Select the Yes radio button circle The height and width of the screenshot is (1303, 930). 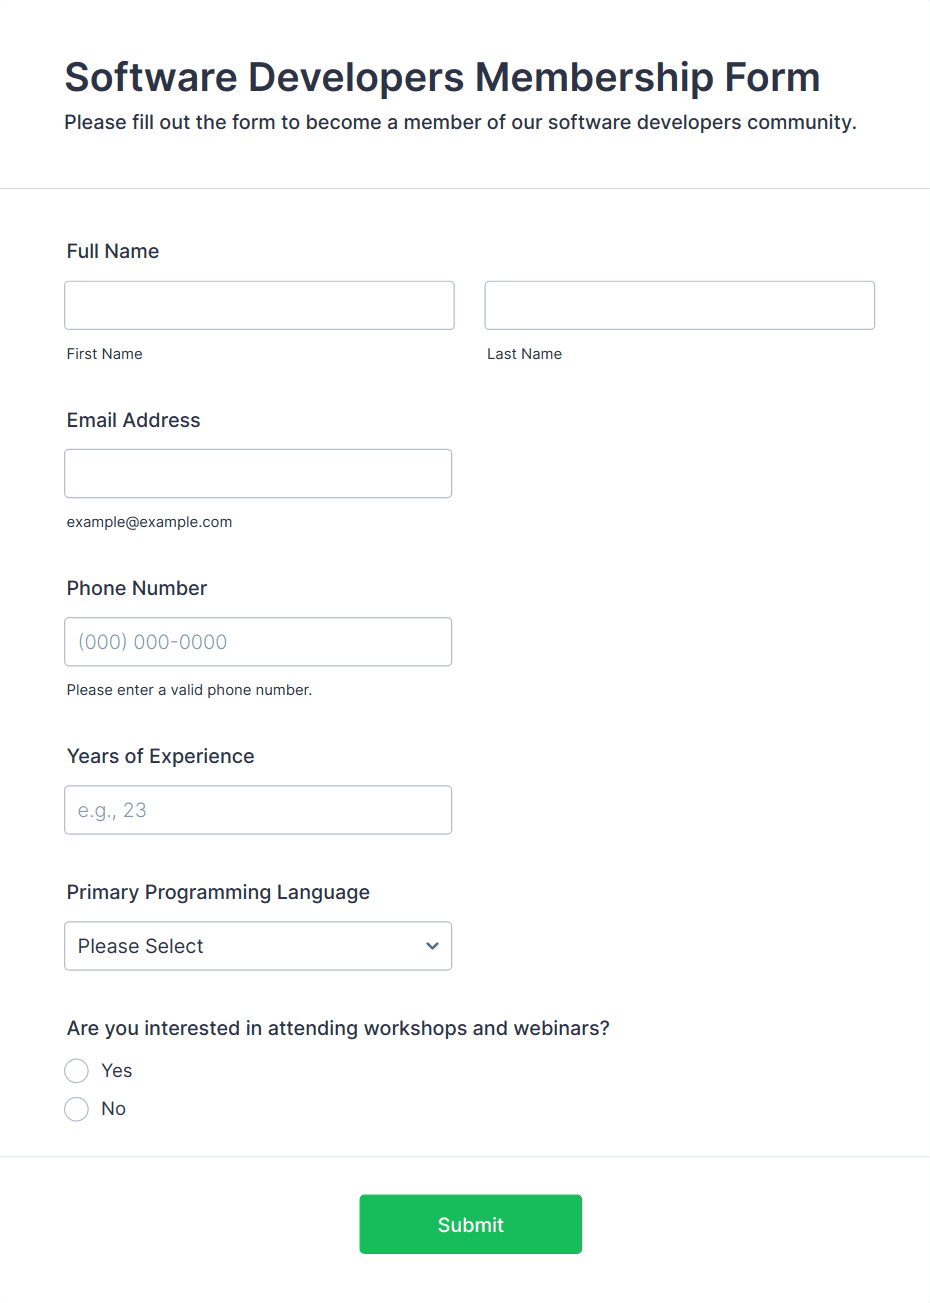[x=77, y=1071]
